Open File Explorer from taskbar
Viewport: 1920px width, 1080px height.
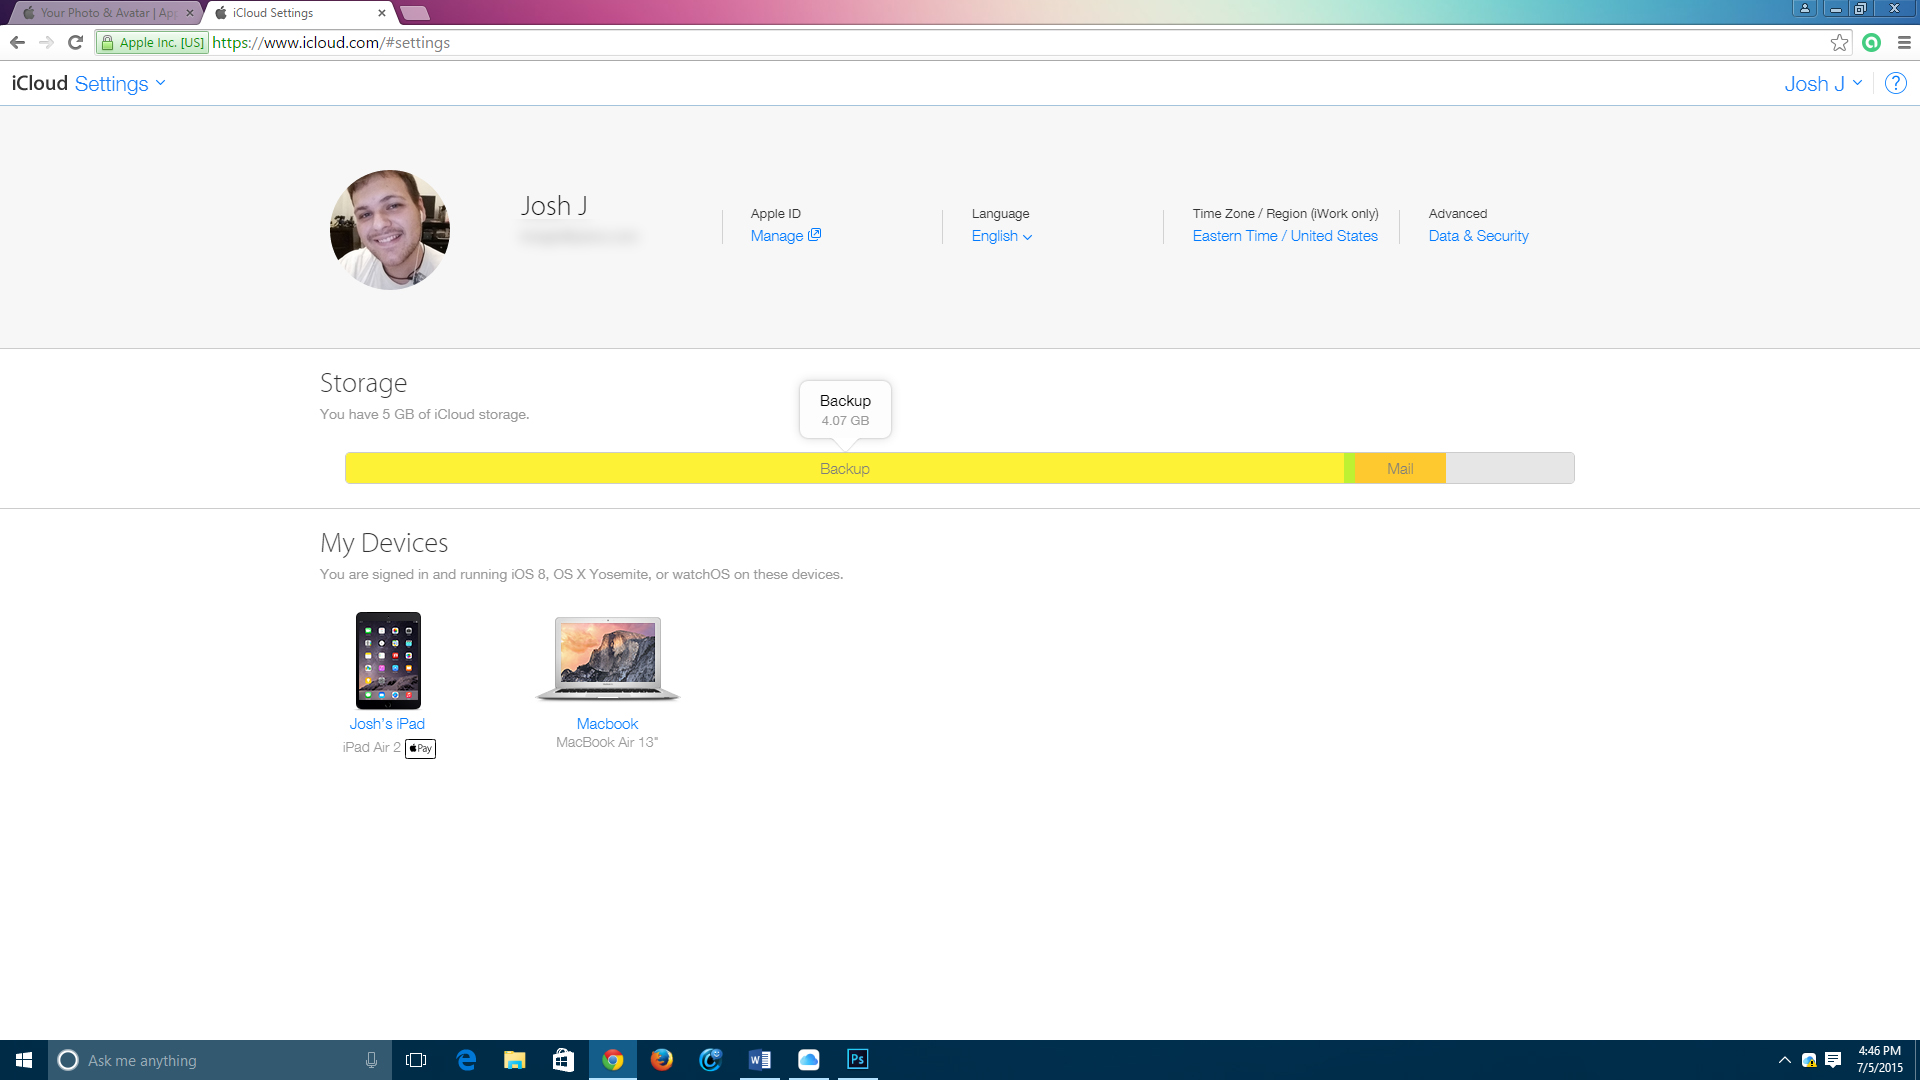coord(515,1060)
